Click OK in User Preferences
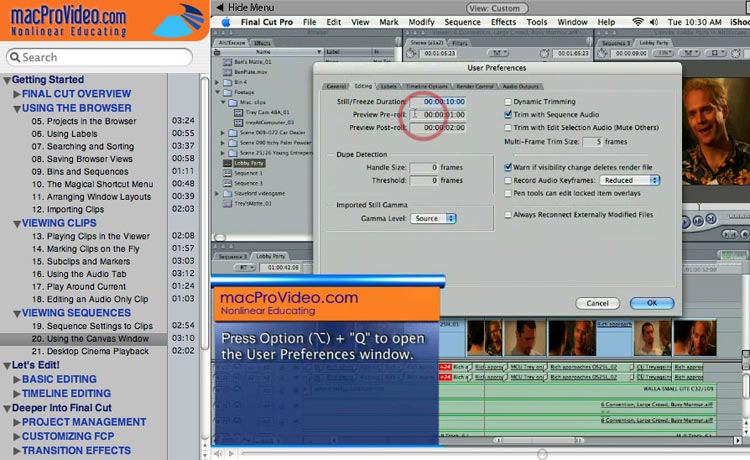Viewport: 750px width, 460px height. (652, 303)
